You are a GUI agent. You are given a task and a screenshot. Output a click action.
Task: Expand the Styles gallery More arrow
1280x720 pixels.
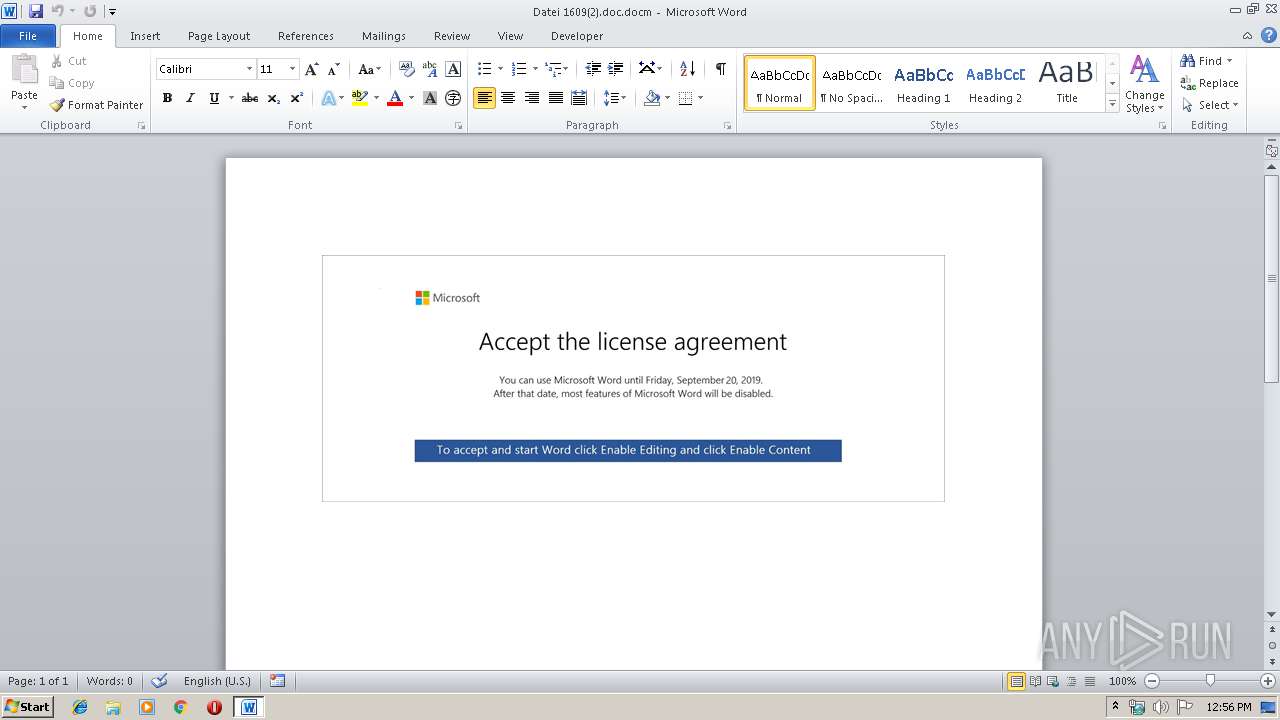click(x=1112, y=104)
